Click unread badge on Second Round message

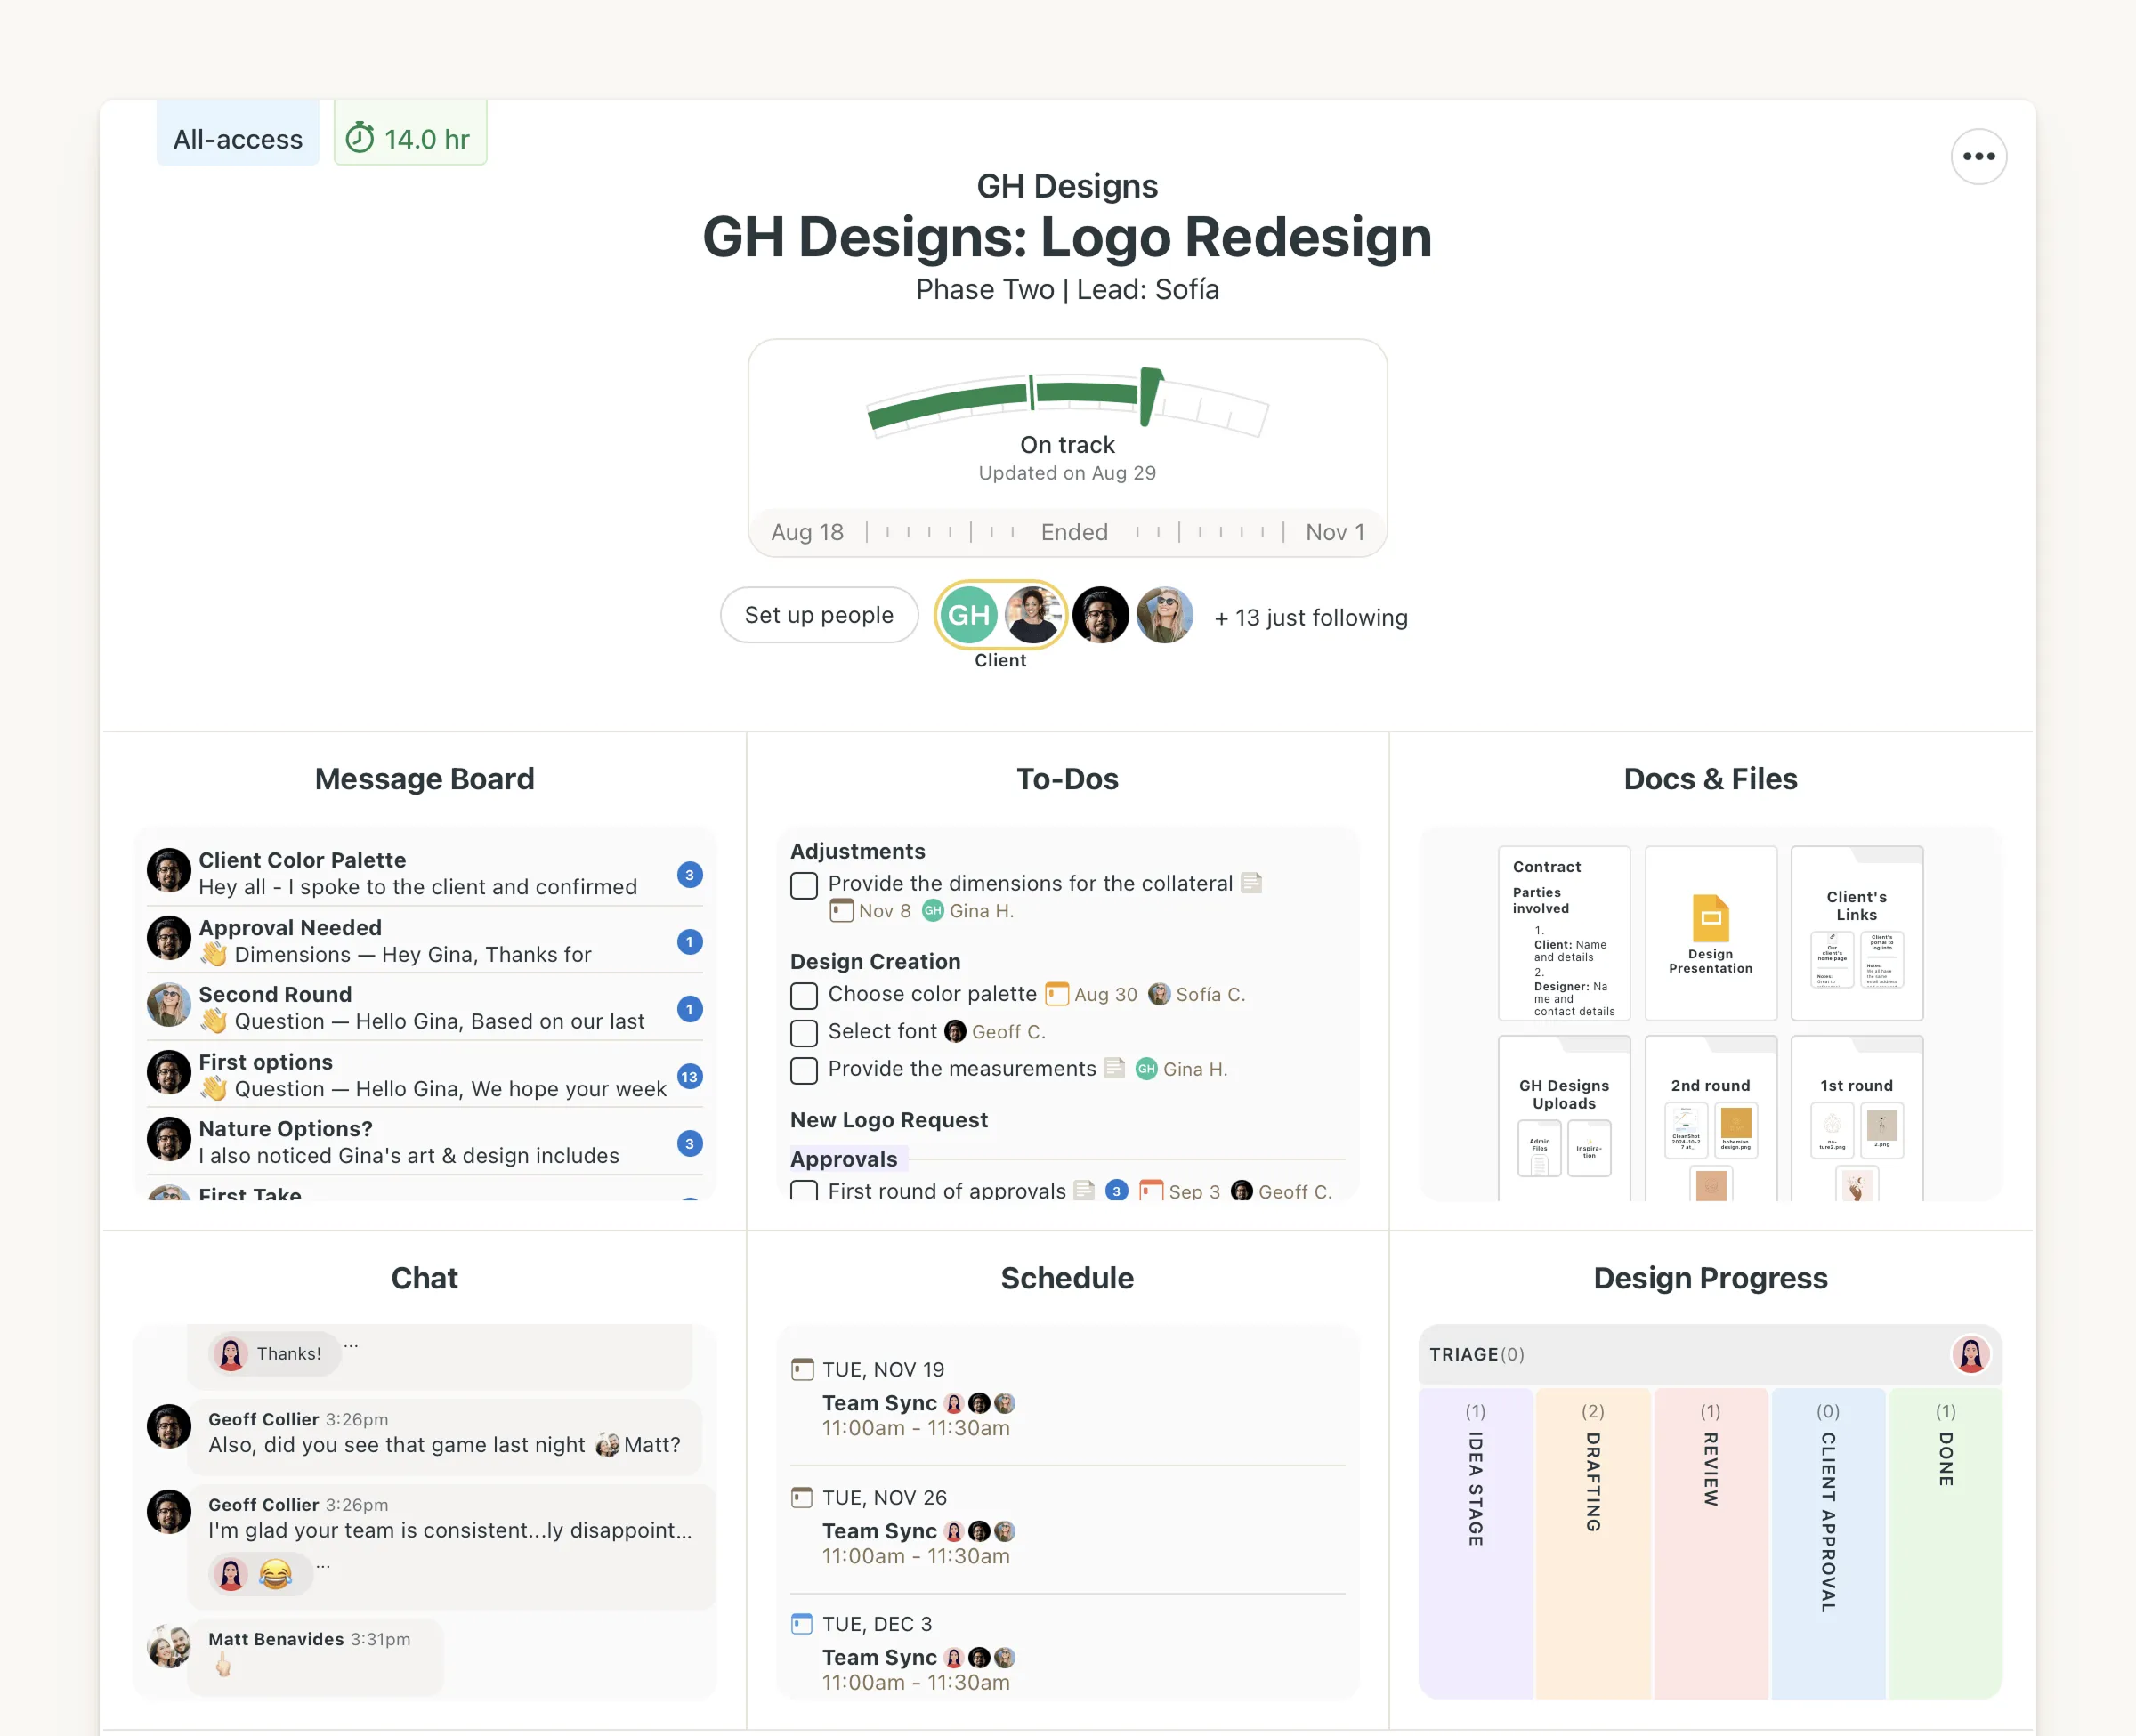(689, 1008)
